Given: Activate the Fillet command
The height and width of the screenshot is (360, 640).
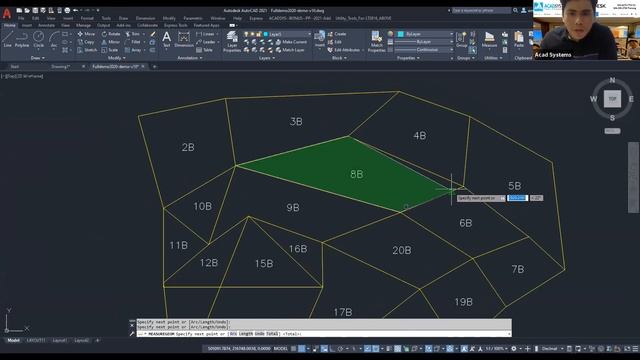Looking at the screenshot, I should point(133,42).
